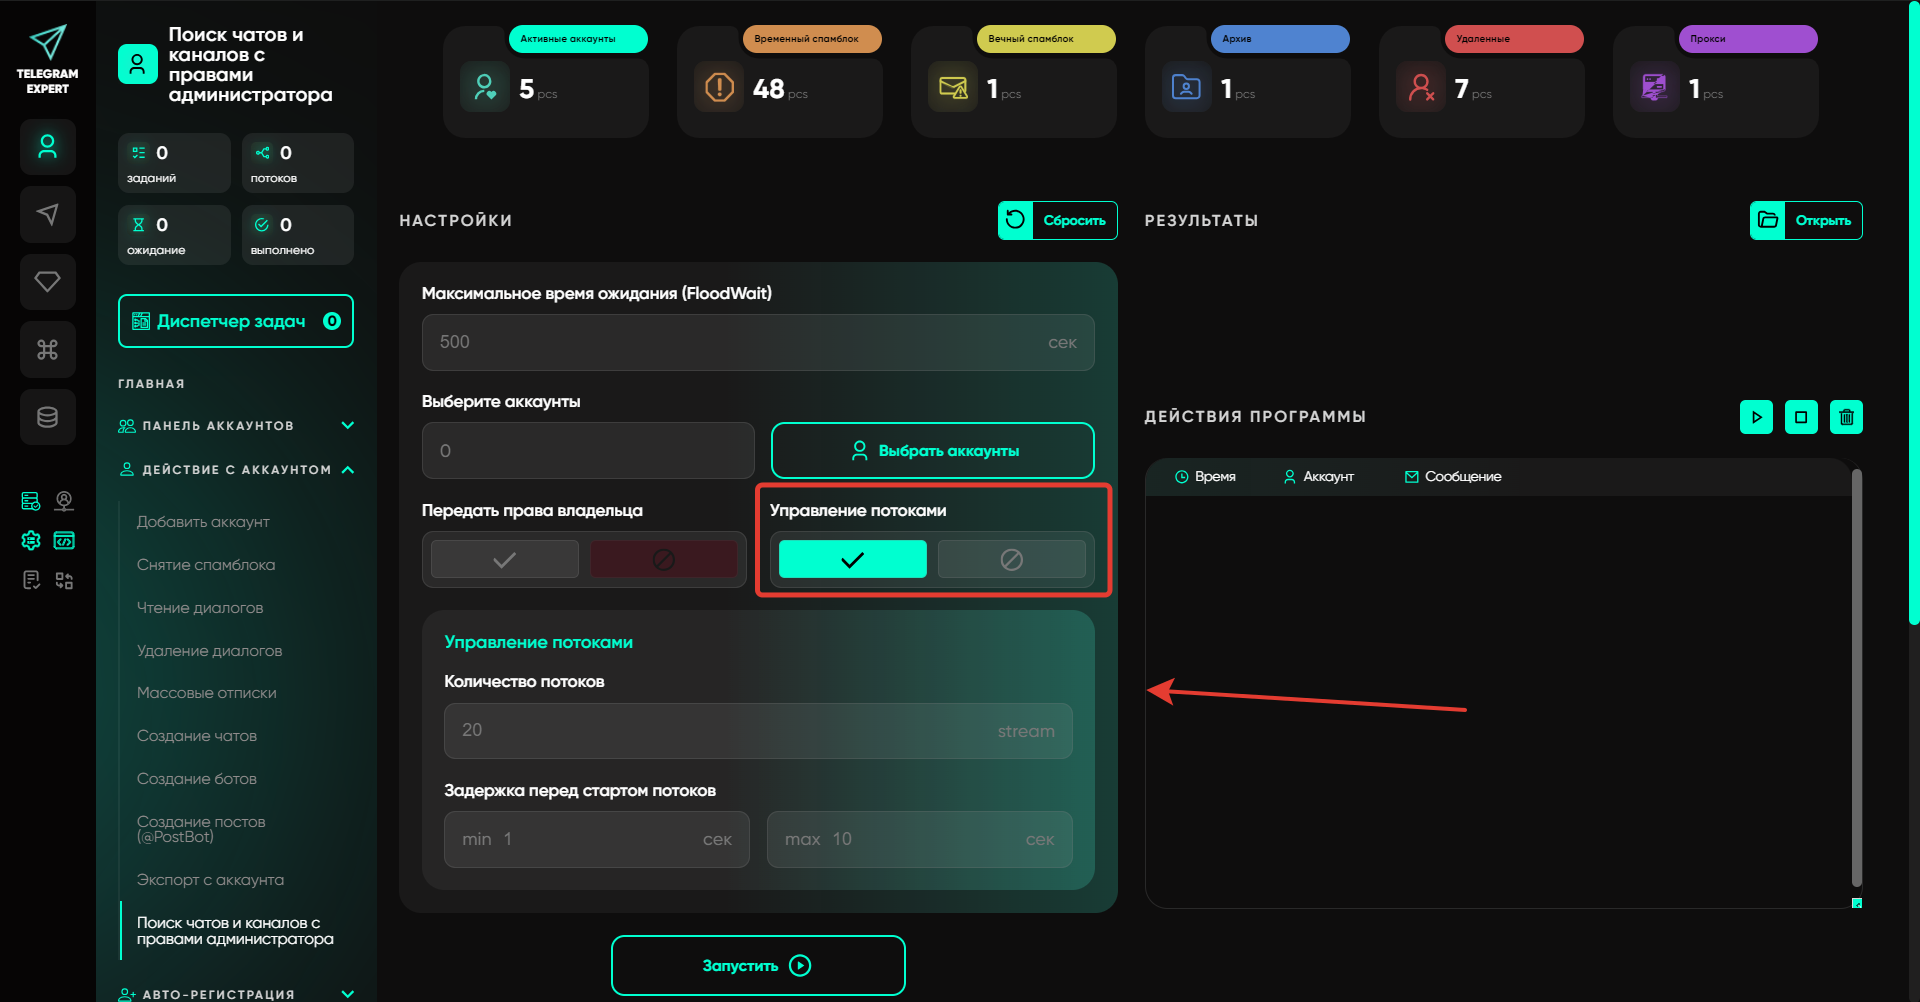Click the settings gear icon in sidebar
The height and width of the screenshot is (1002, 1920).
[x=31, y=541]
